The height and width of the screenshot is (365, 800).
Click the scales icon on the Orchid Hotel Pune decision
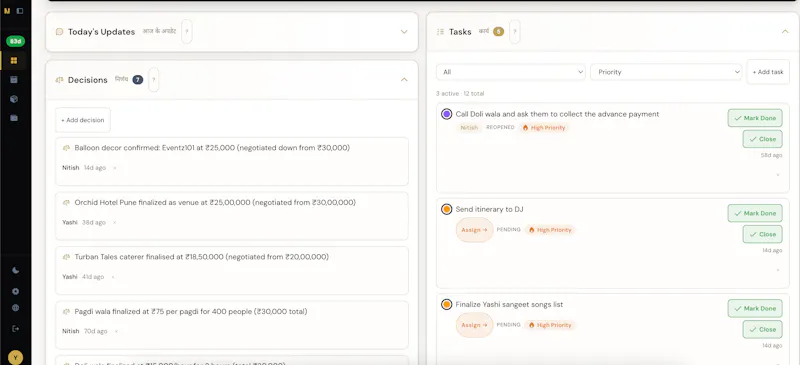[66, 203]
